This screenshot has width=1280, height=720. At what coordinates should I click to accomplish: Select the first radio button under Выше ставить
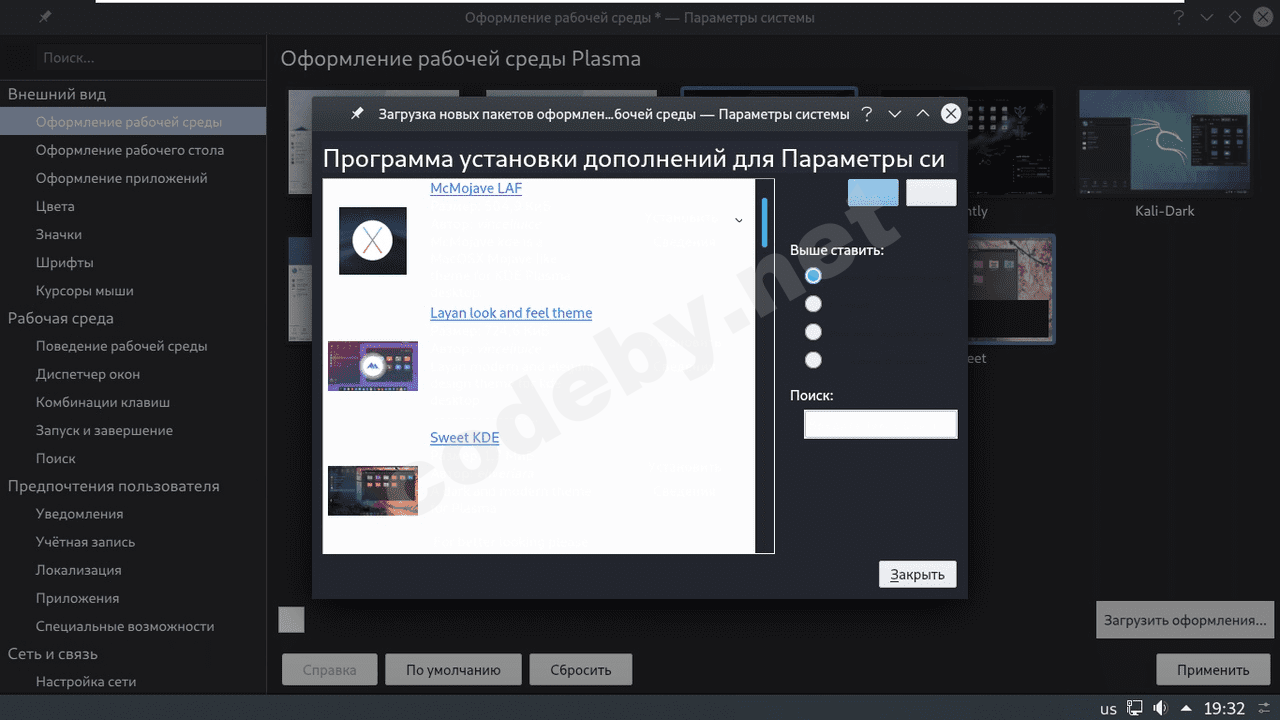tap(813, 275)
